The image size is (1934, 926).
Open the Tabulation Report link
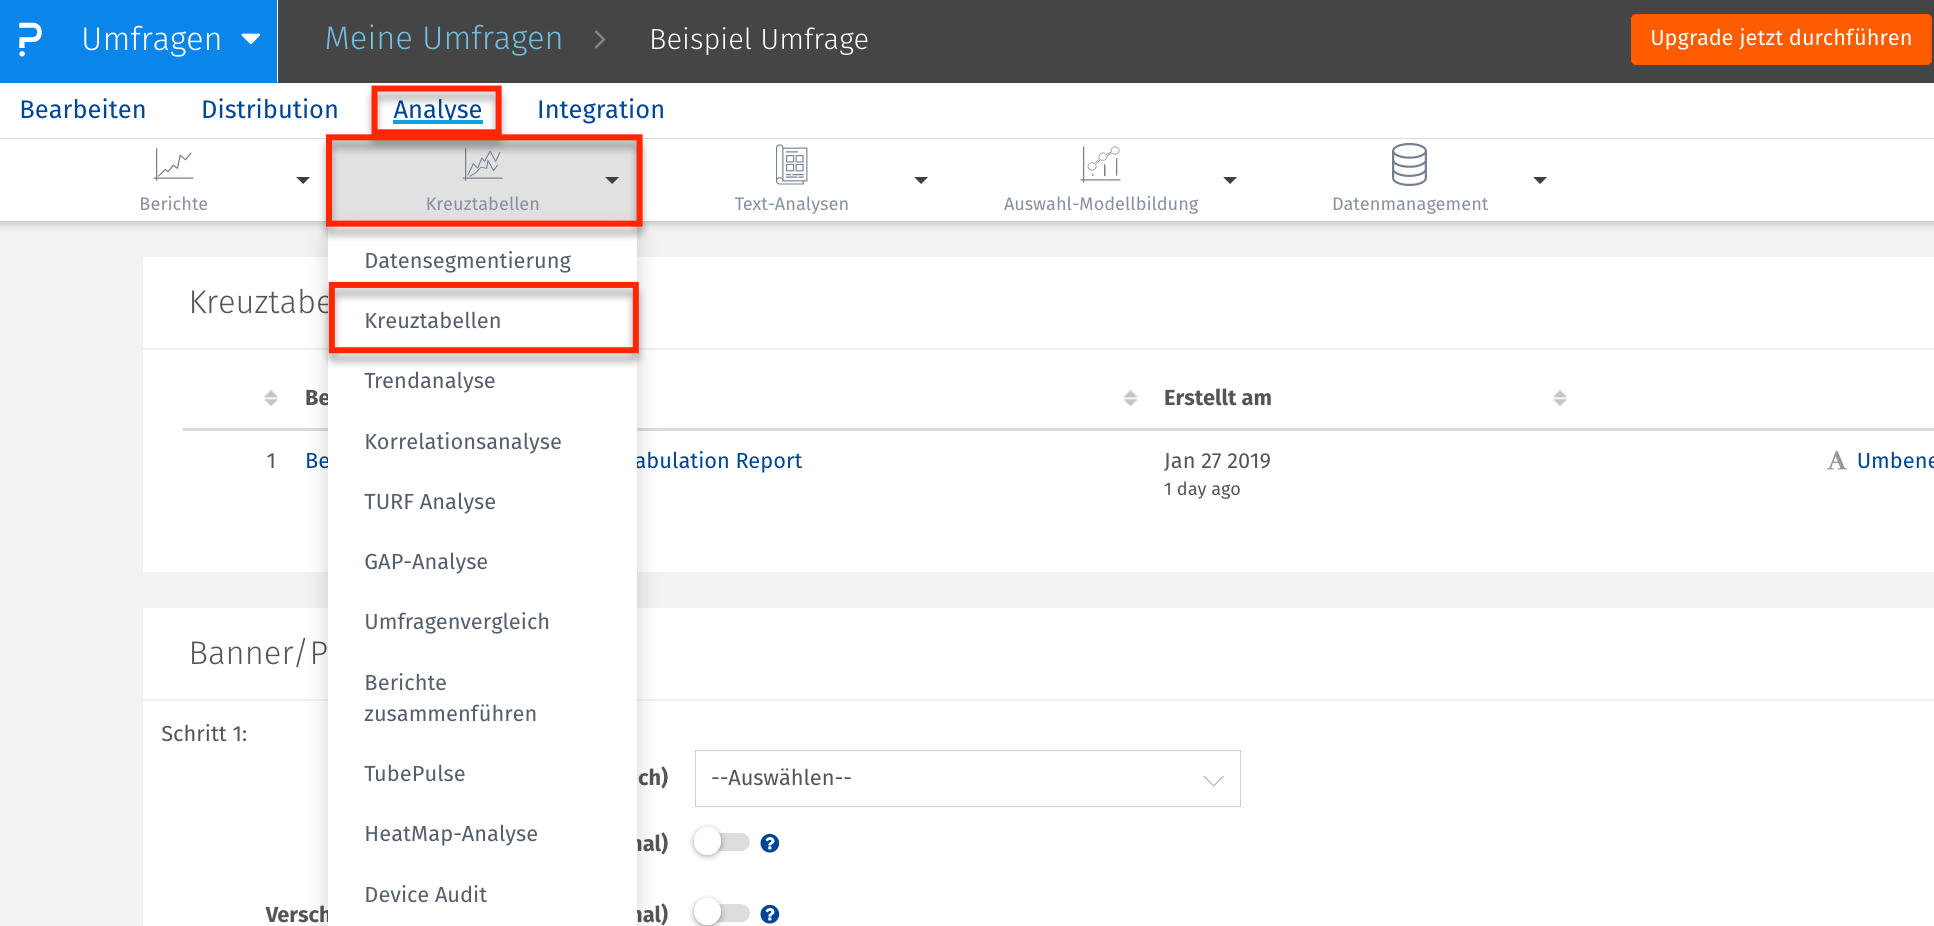[722, 460]
